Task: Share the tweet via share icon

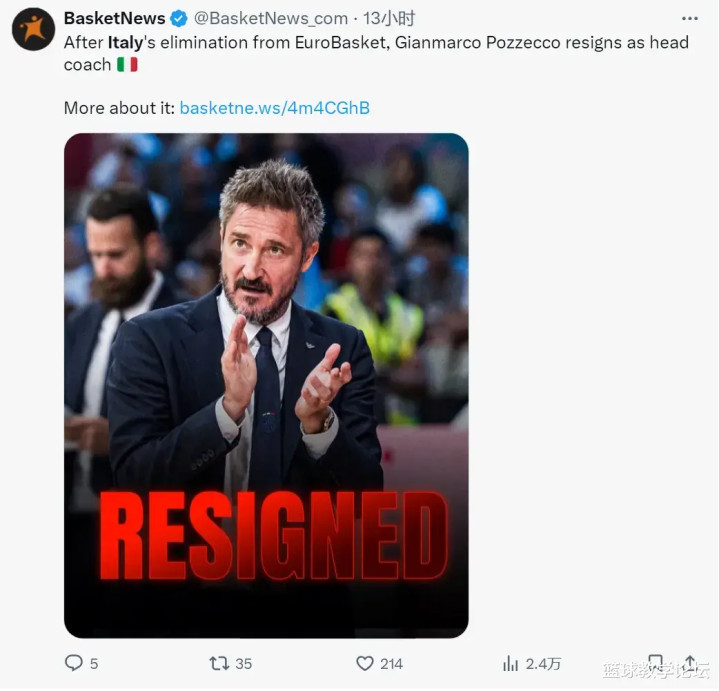Action: (690, 663)
